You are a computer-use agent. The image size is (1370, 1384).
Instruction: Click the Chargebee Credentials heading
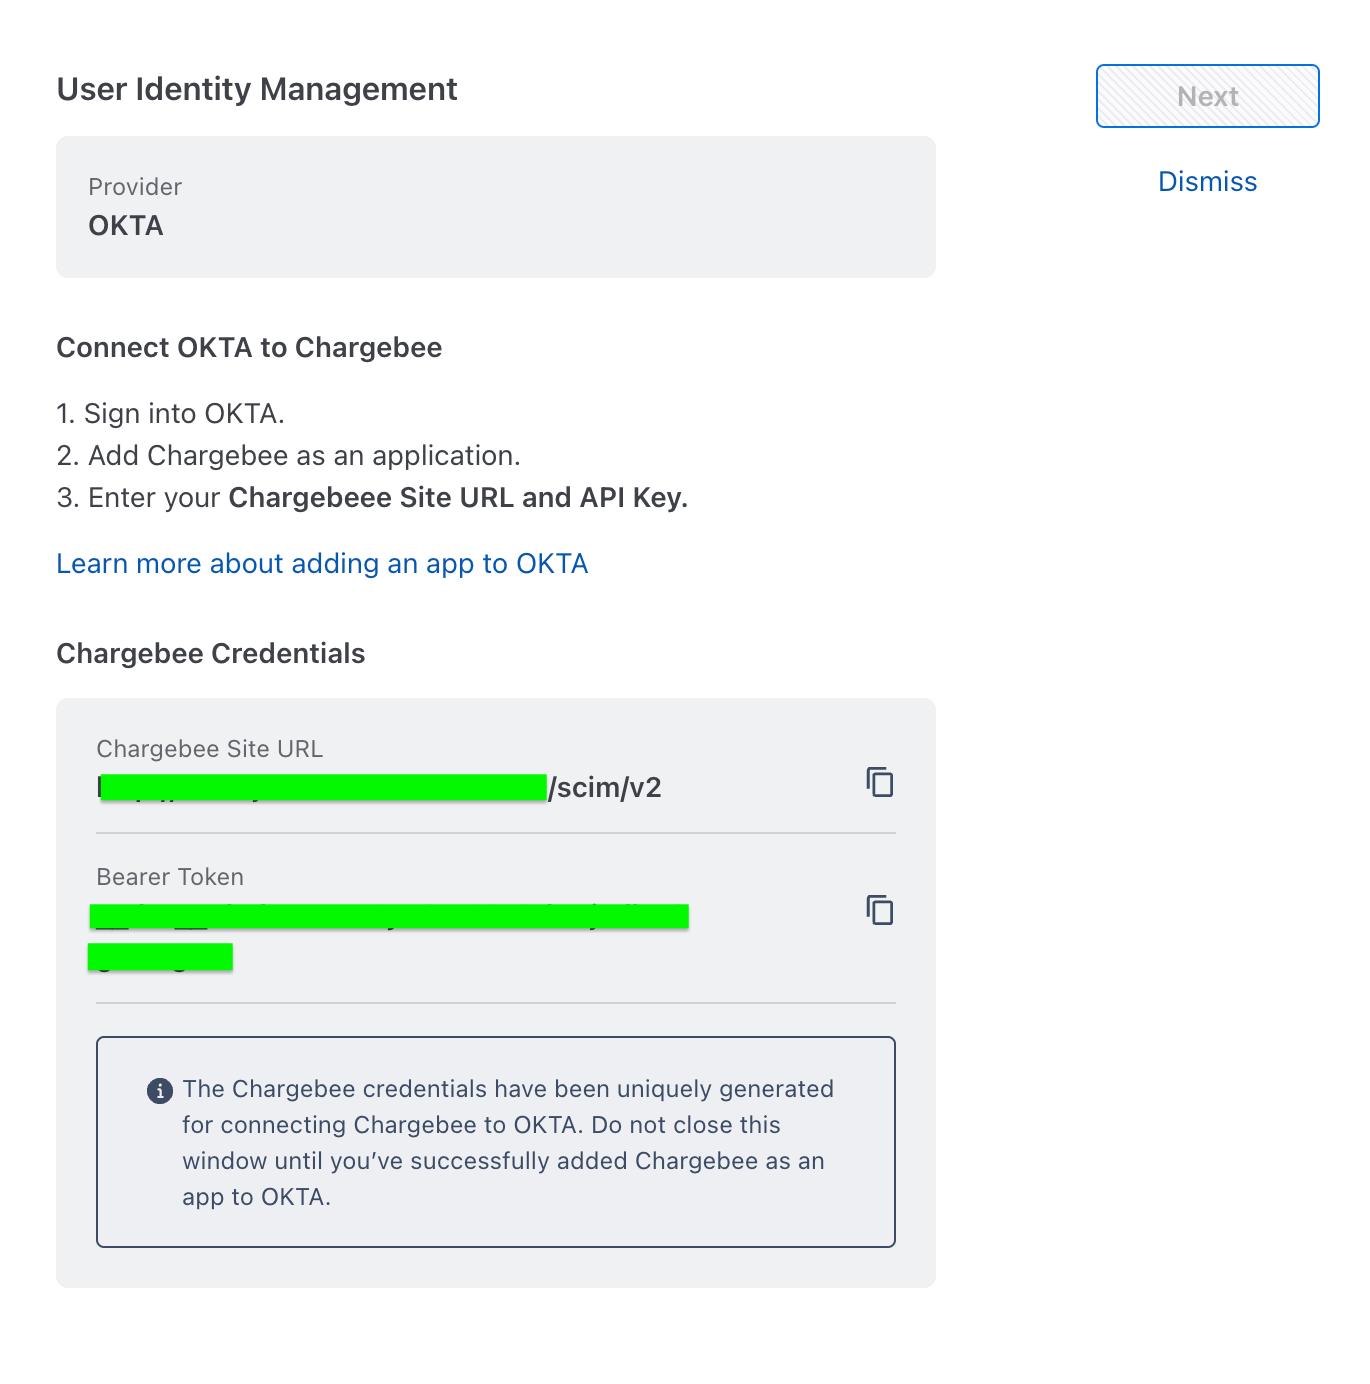(x=211, y=654)
